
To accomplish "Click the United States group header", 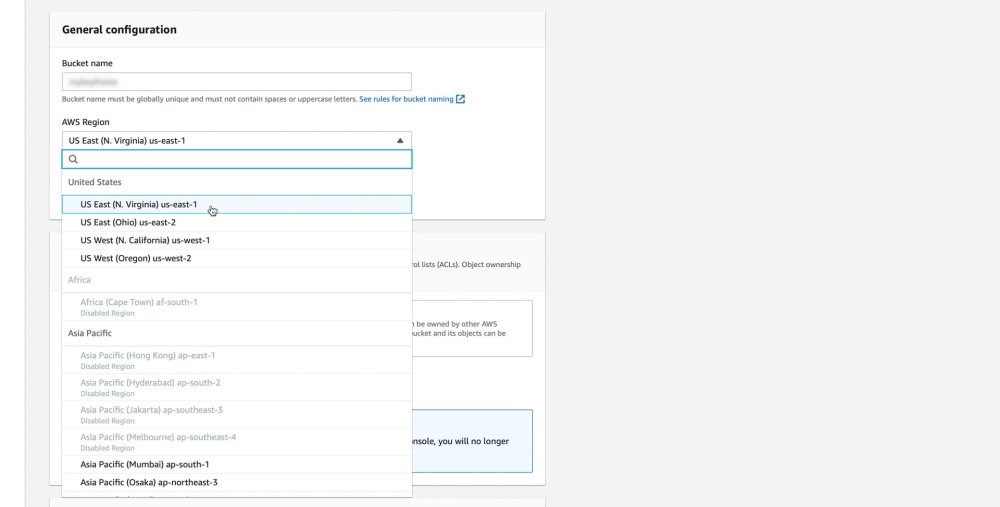I will pyautogui.click(x=94, y=182).
